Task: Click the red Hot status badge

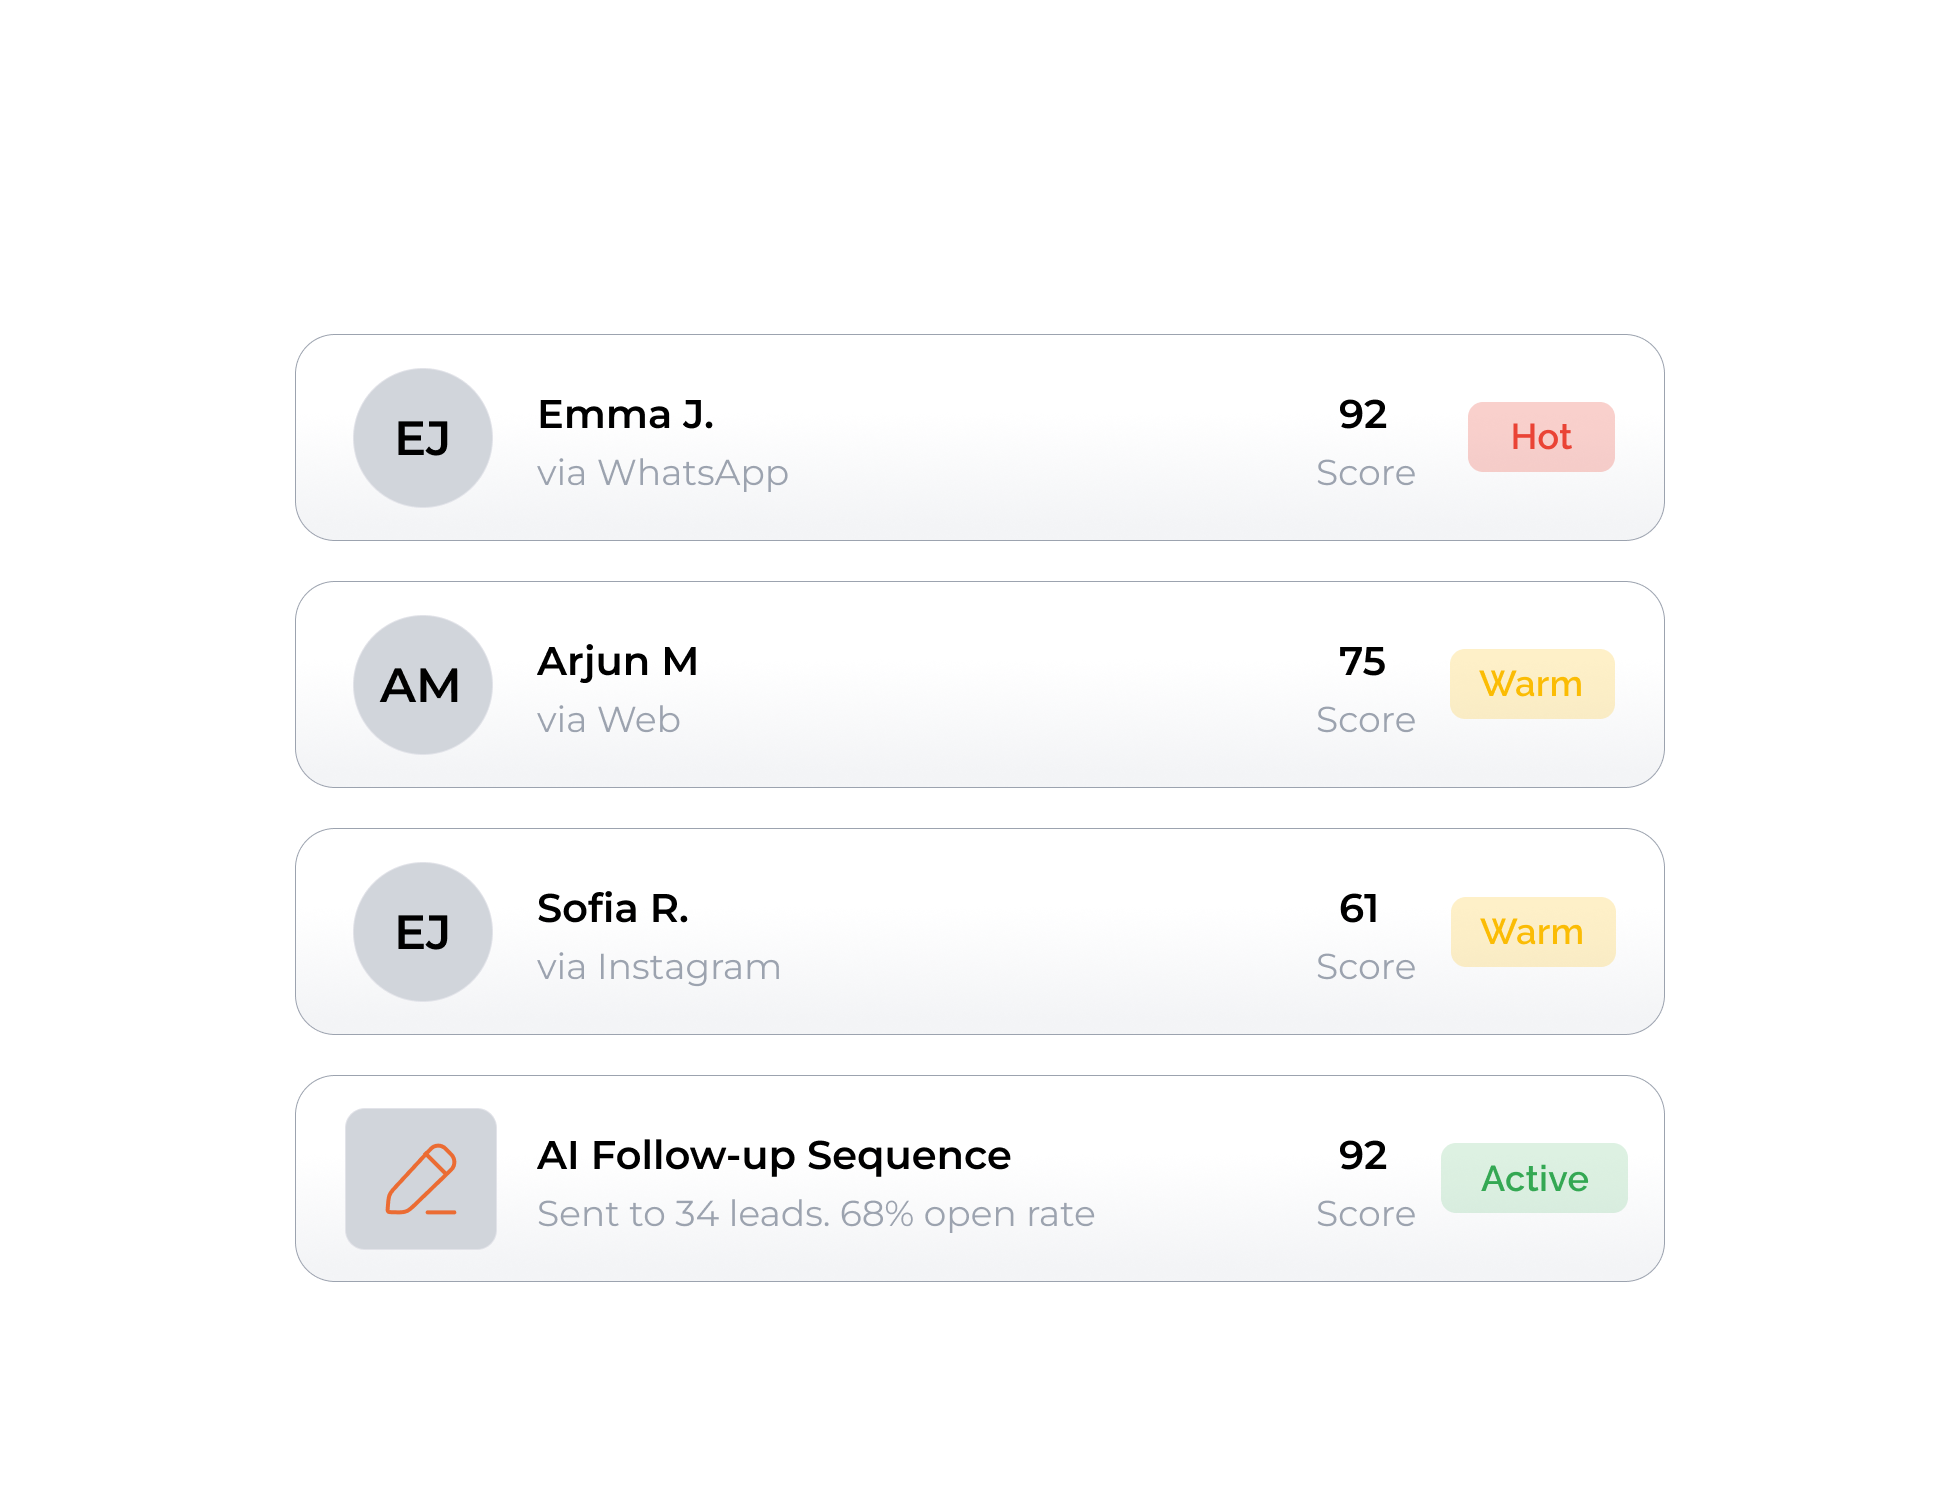Action: [1541, 437]
